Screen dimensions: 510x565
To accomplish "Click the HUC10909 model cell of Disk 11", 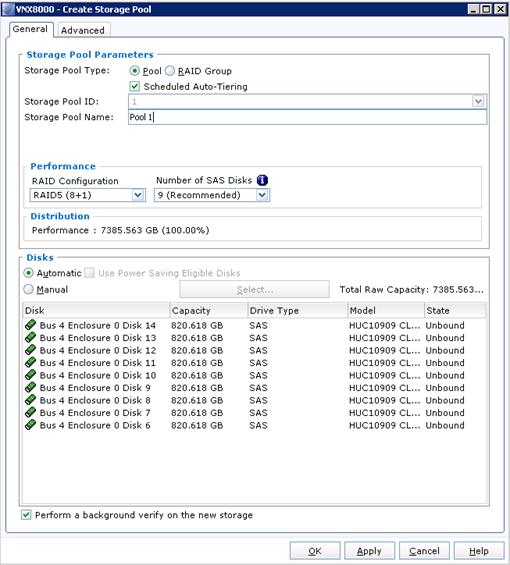I will click(385, 363).
